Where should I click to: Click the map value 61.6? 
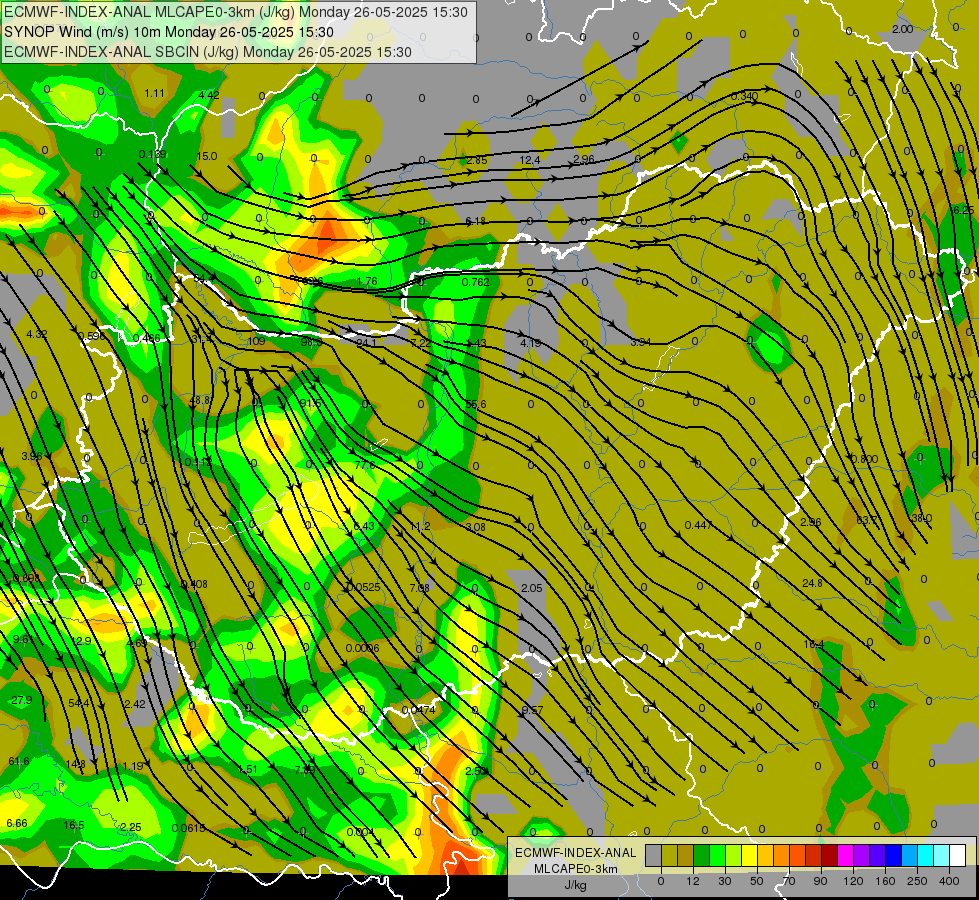click(19, 761)
